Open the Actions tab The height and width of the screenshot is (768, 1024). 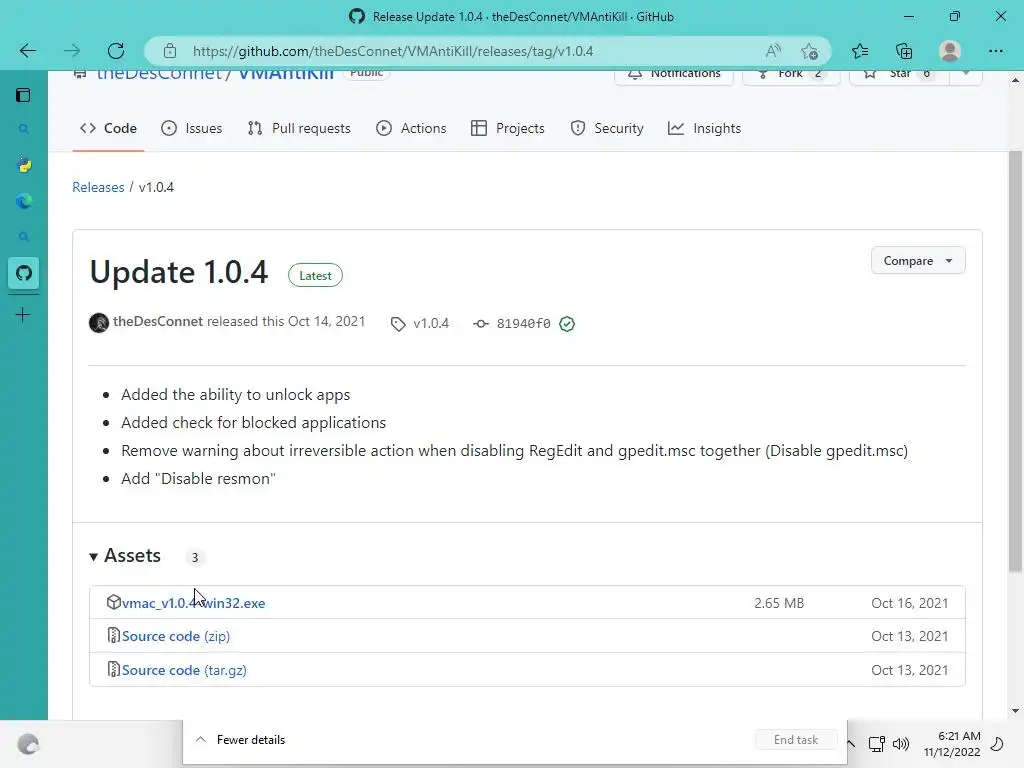[411, 128]
